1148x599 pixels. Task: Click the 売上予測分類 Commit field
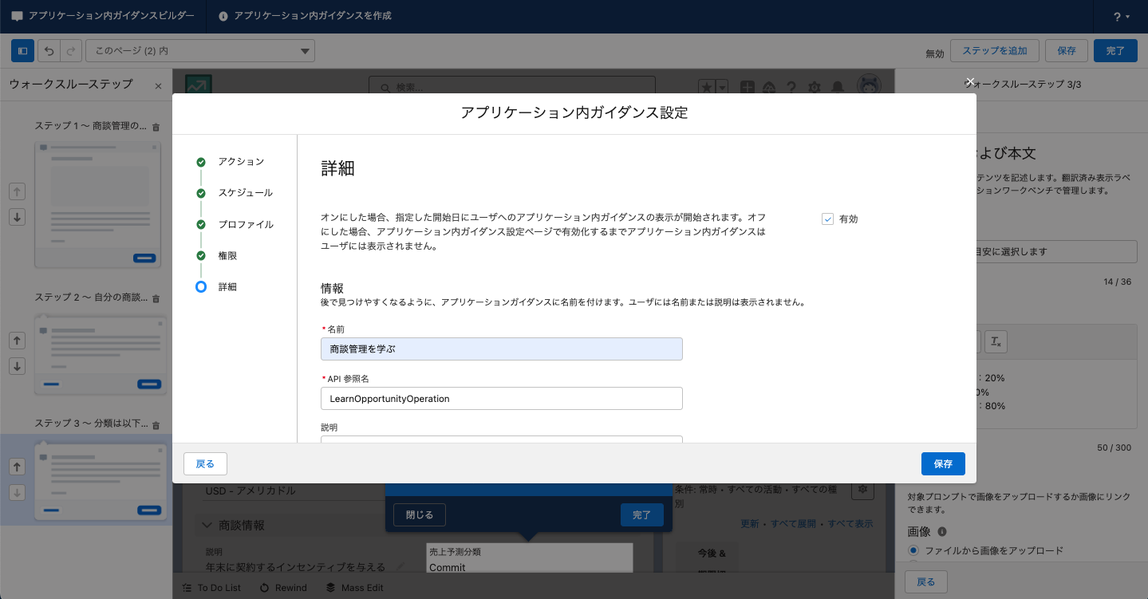pos(529,559)
